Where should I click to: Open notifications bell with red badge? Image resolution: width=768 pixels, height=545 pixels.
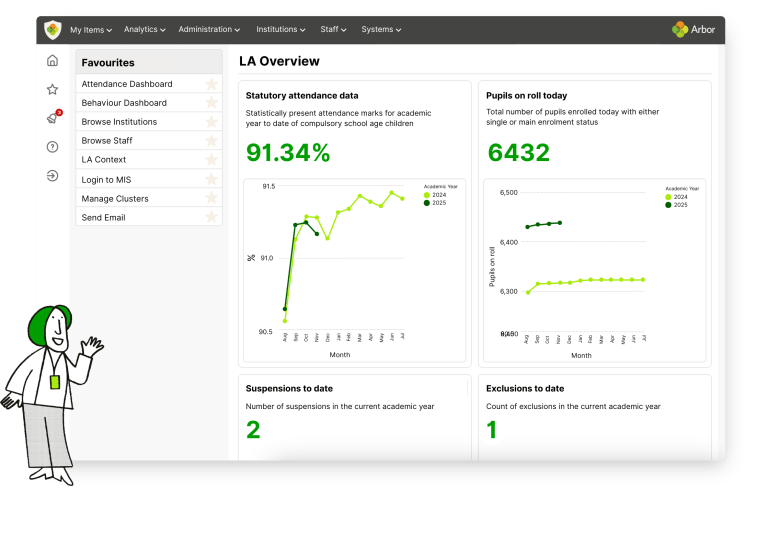coord(53,118)
